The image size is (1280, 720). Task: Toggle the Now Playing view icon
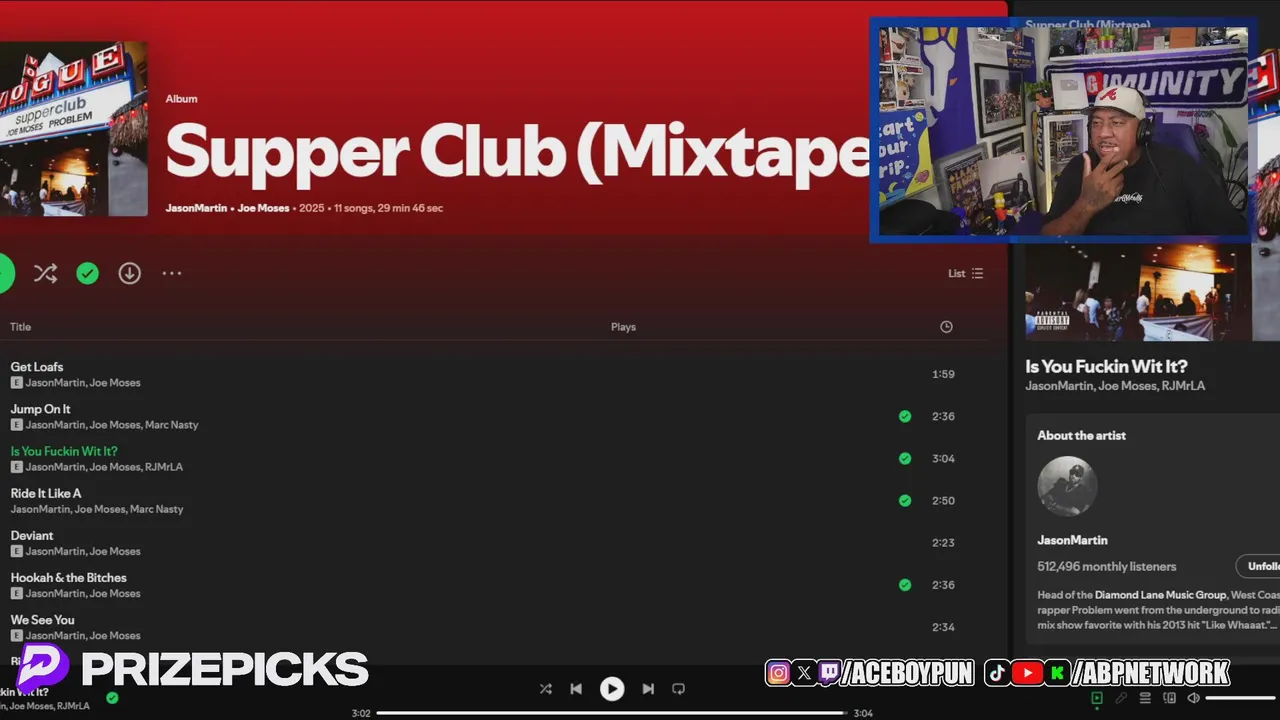point(1097,698)
